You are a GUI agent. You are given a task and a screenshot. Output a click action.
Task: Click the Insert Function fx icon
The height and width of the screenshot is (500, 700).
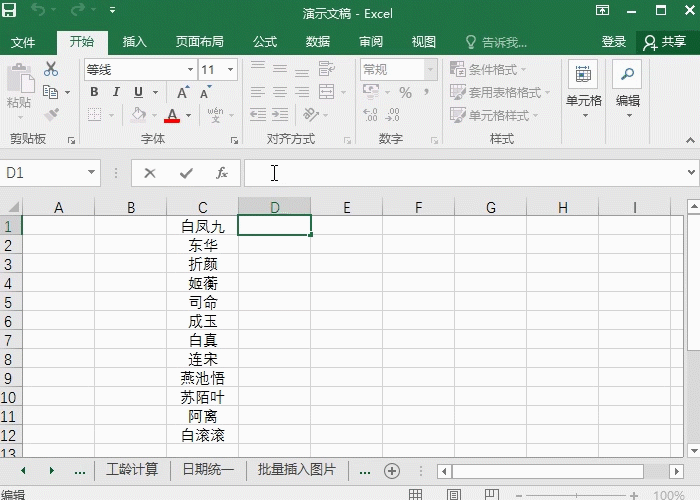pyautogui.click(x=222, y=173)
